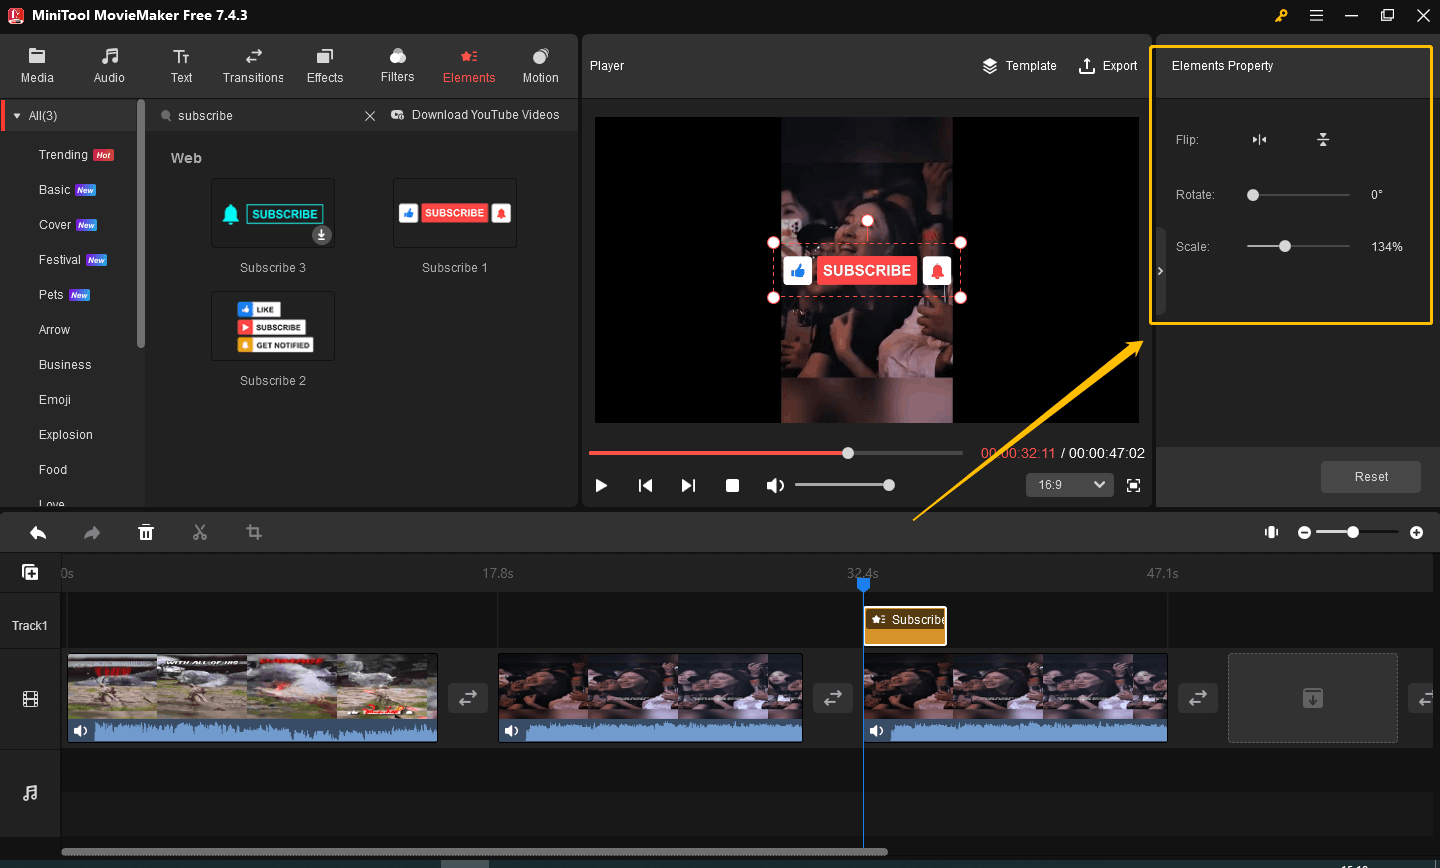1440x868 pixels.
Task: Toggle timeline auto snap
Action: [1271, 532]
